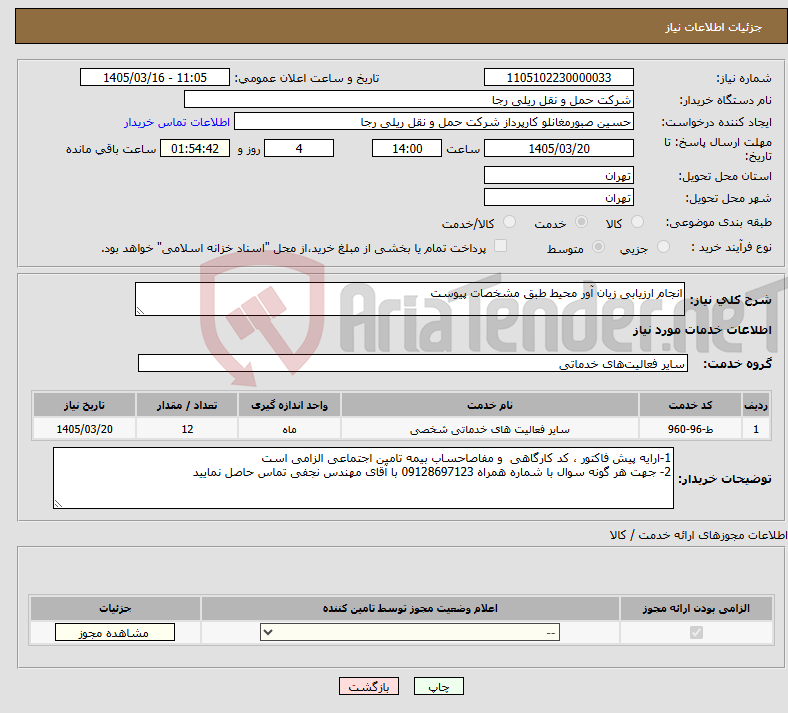The height and width of the screenshot is (713, 788).
Task: Choose the جزیی purchase type radio
Action: (663, 246)
